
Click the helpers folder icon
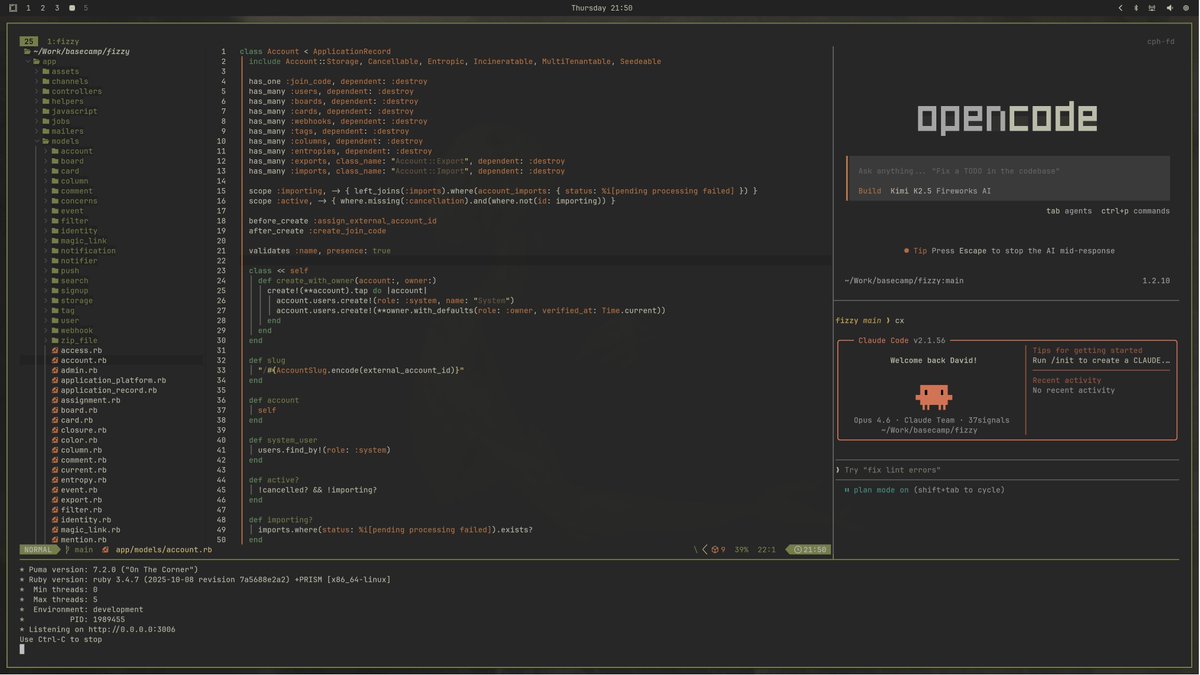(45, 102)
